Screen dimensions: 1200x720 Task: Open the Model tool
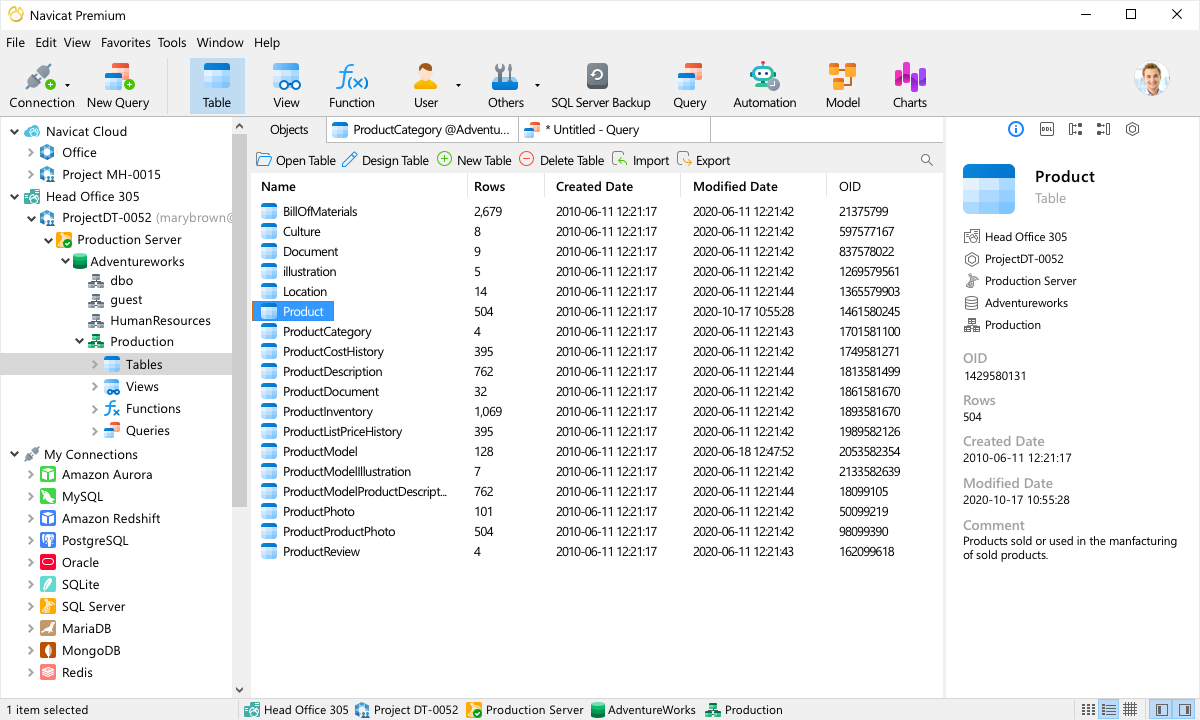coord(842,84)
